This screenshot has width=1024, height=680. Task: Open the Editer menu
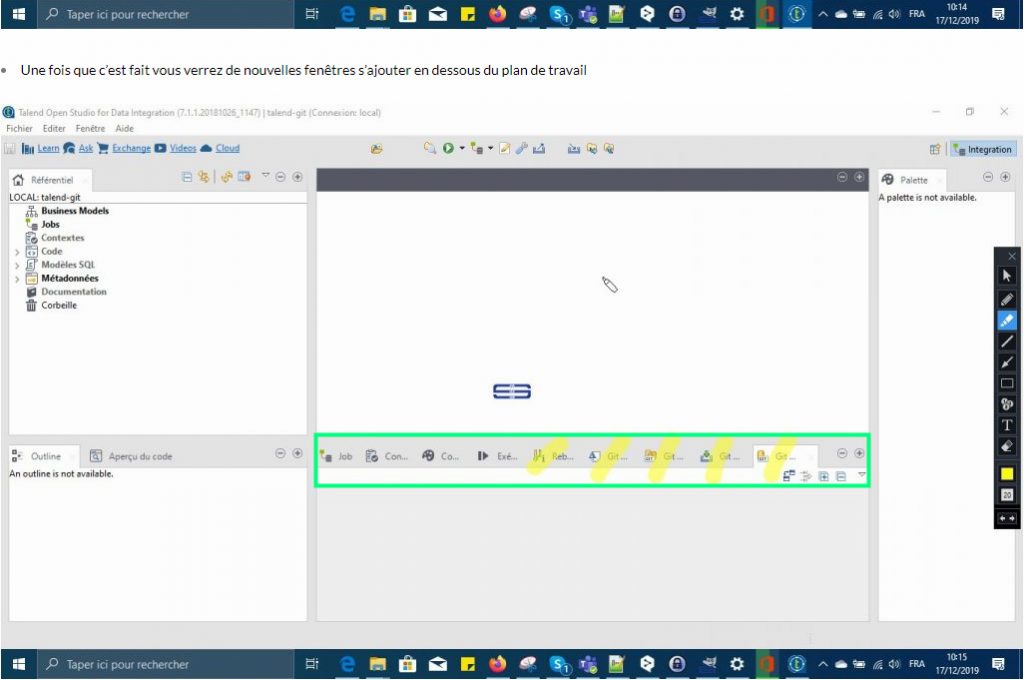coord(54,129)
